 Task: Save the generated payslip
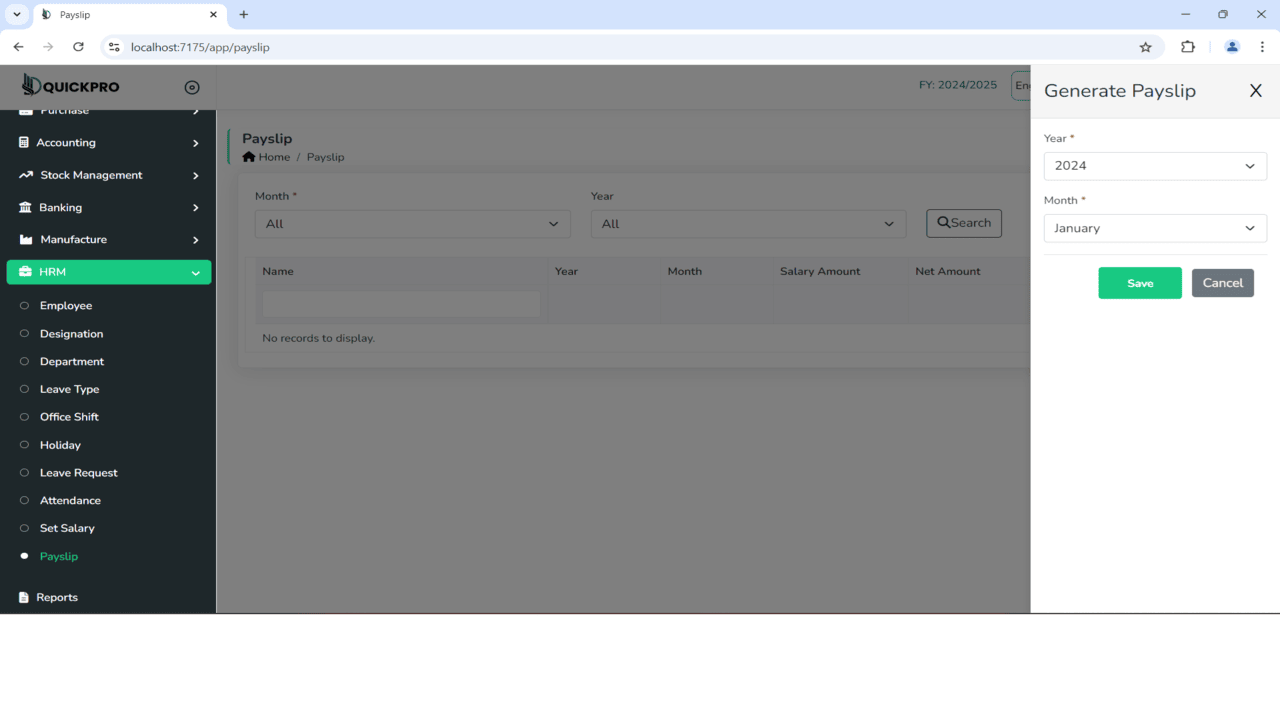click(1139, 283)
